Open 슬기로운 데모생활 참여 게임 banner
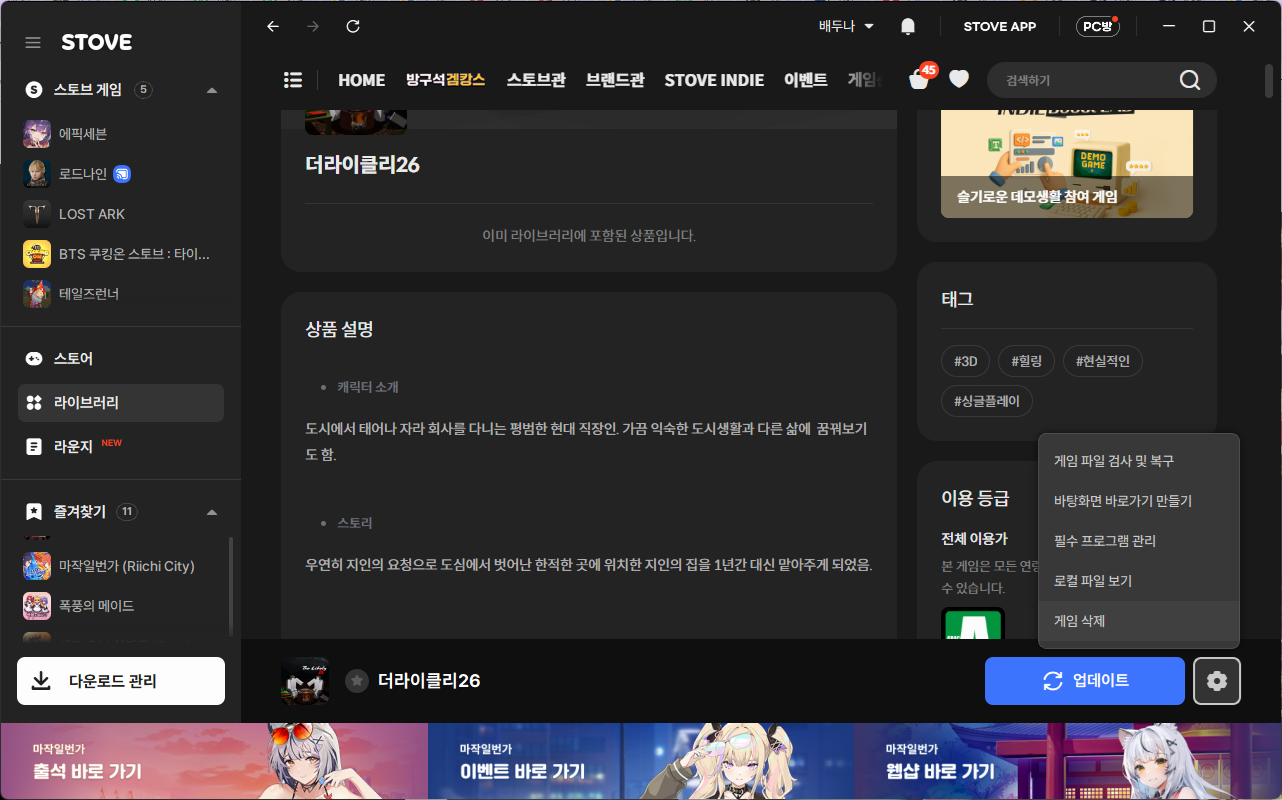Viewport: 1282px width, 800px height. 1067,164
